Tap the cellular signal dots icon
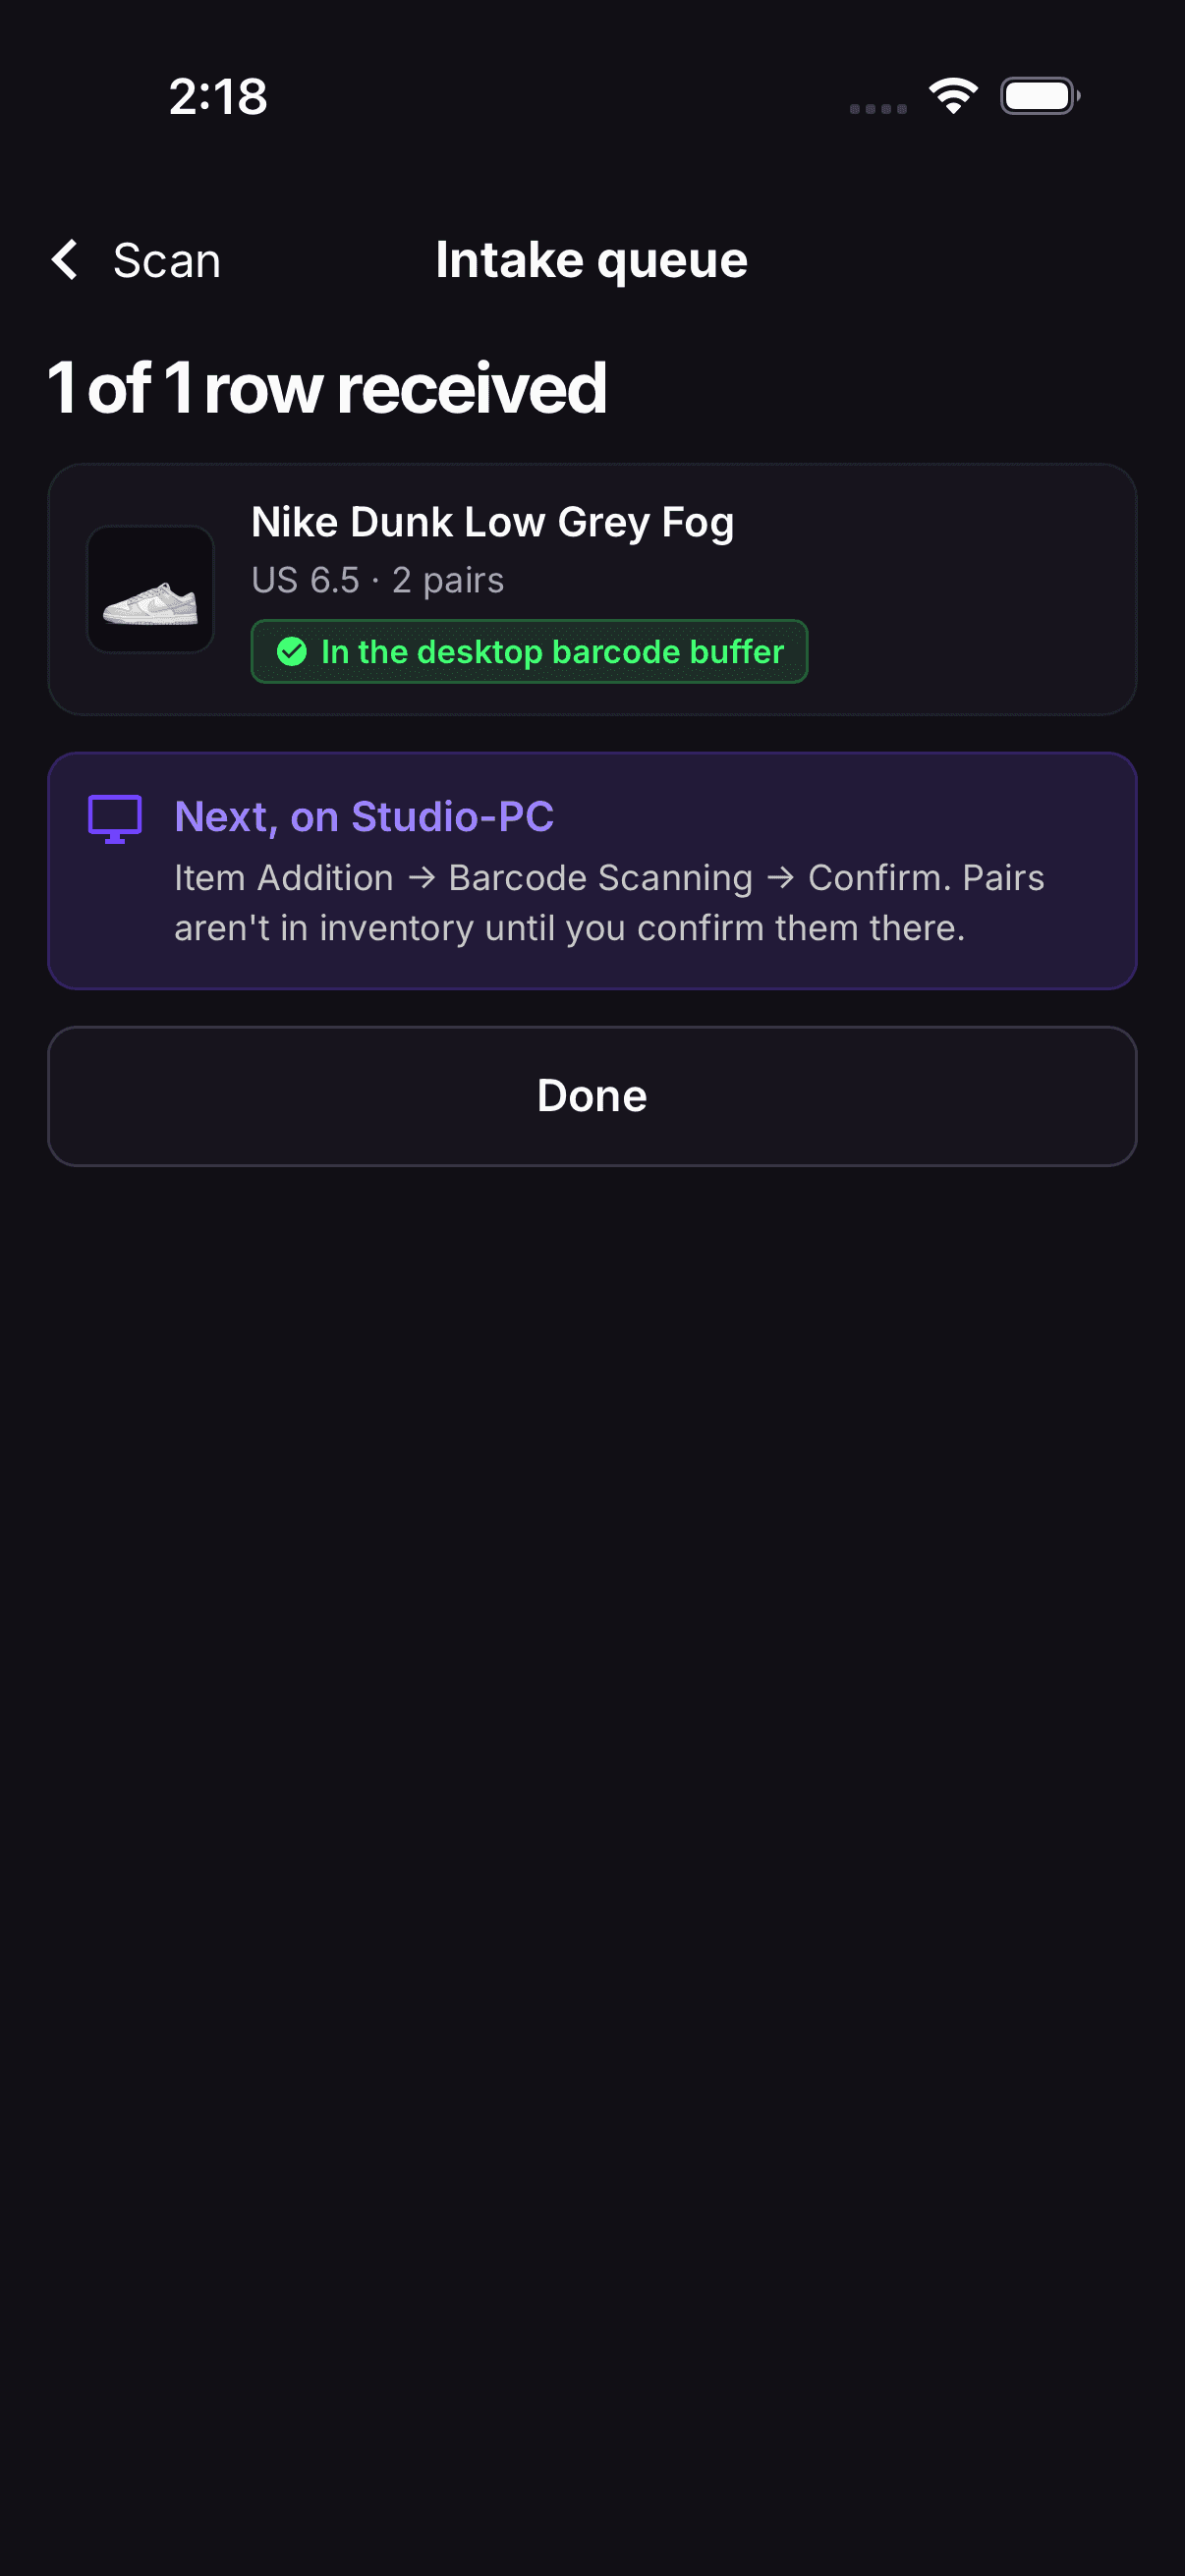This screenshot has height=2576, width=1185. click(878, 108)
